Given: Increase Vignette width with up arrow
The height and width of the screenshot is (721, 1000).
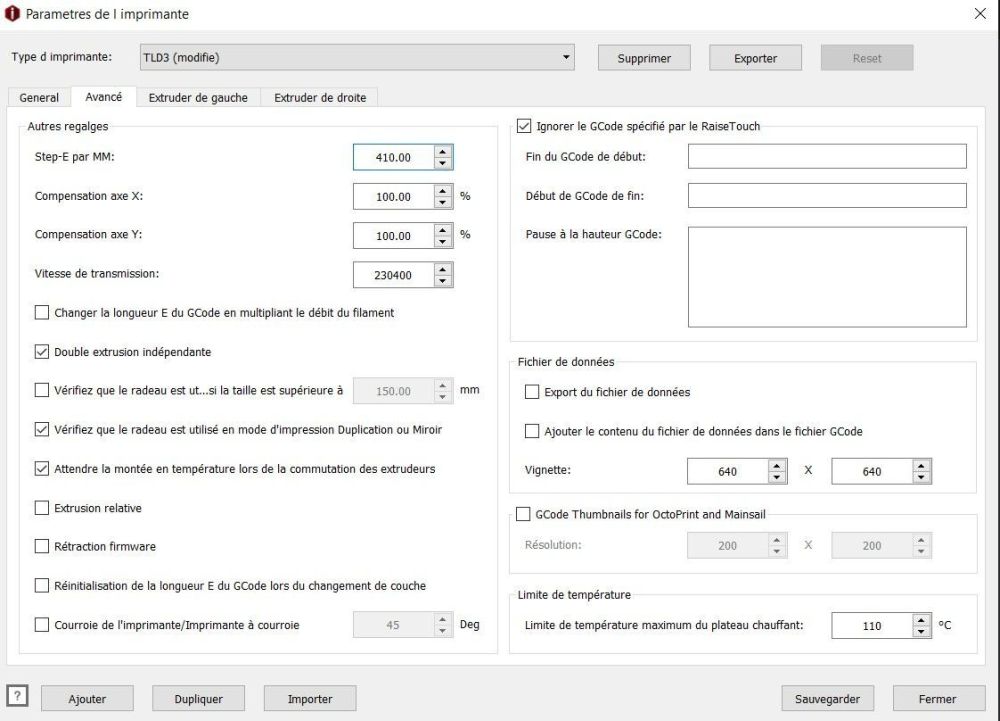Looking at the screenshot, I should (x=777, y=465).
